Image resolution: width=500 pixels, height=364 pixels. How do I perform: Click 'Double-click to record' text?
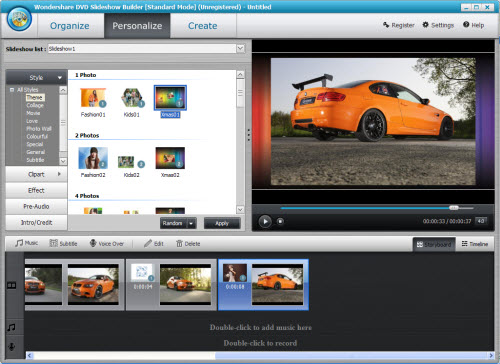pos(260,343)
